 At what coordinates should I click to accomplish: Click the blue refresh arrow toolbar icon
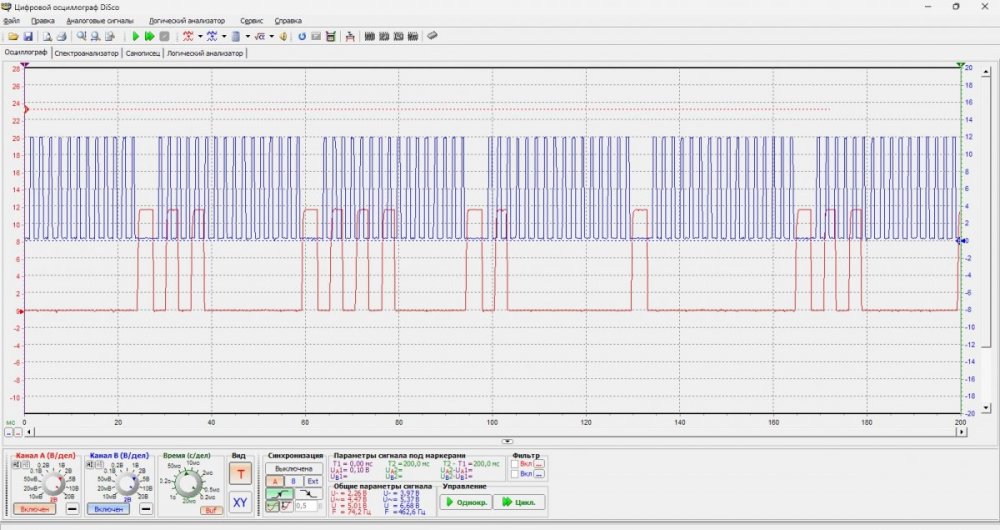point(301,36)
